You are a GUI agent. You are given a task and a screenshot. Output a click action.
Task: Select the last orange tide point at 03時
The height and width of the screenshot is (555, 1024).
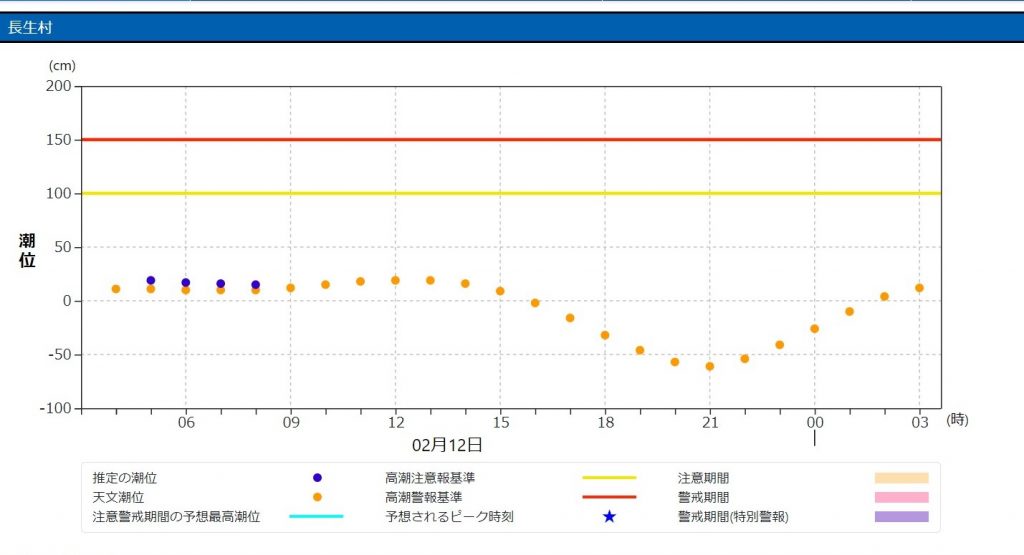click(920, 288)
